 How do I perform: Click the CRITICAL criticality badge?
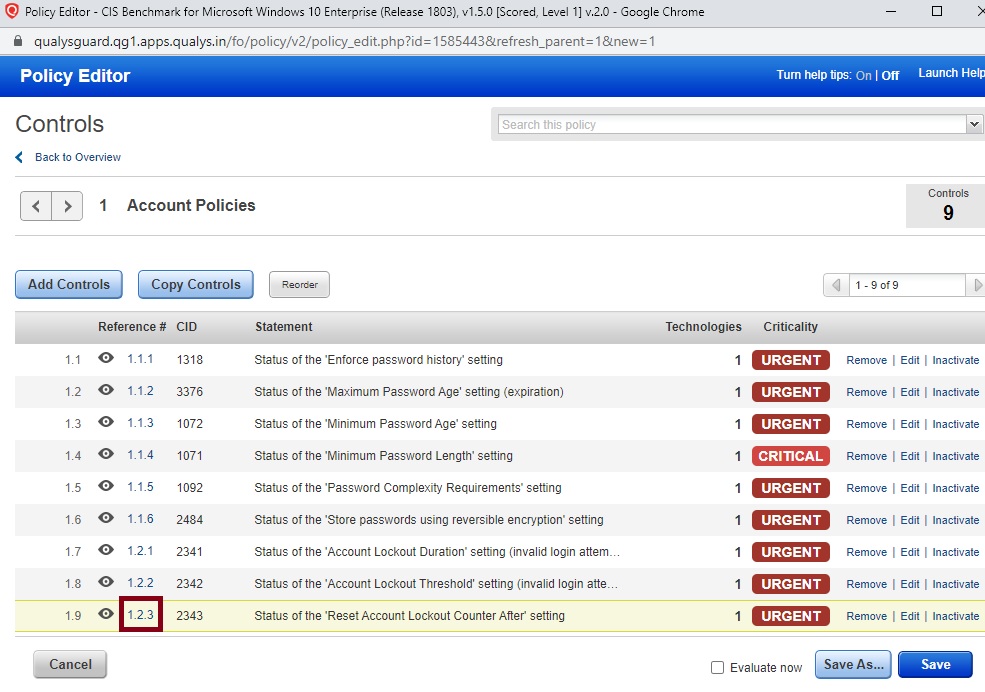[790, 456]
